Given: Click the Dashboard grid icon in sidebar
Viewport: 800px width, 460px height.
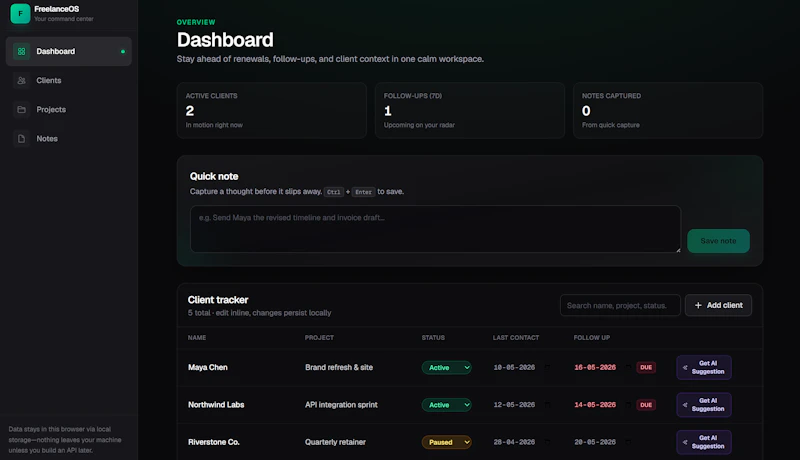Looking at the screenshot, I should (x=21, y=52).
